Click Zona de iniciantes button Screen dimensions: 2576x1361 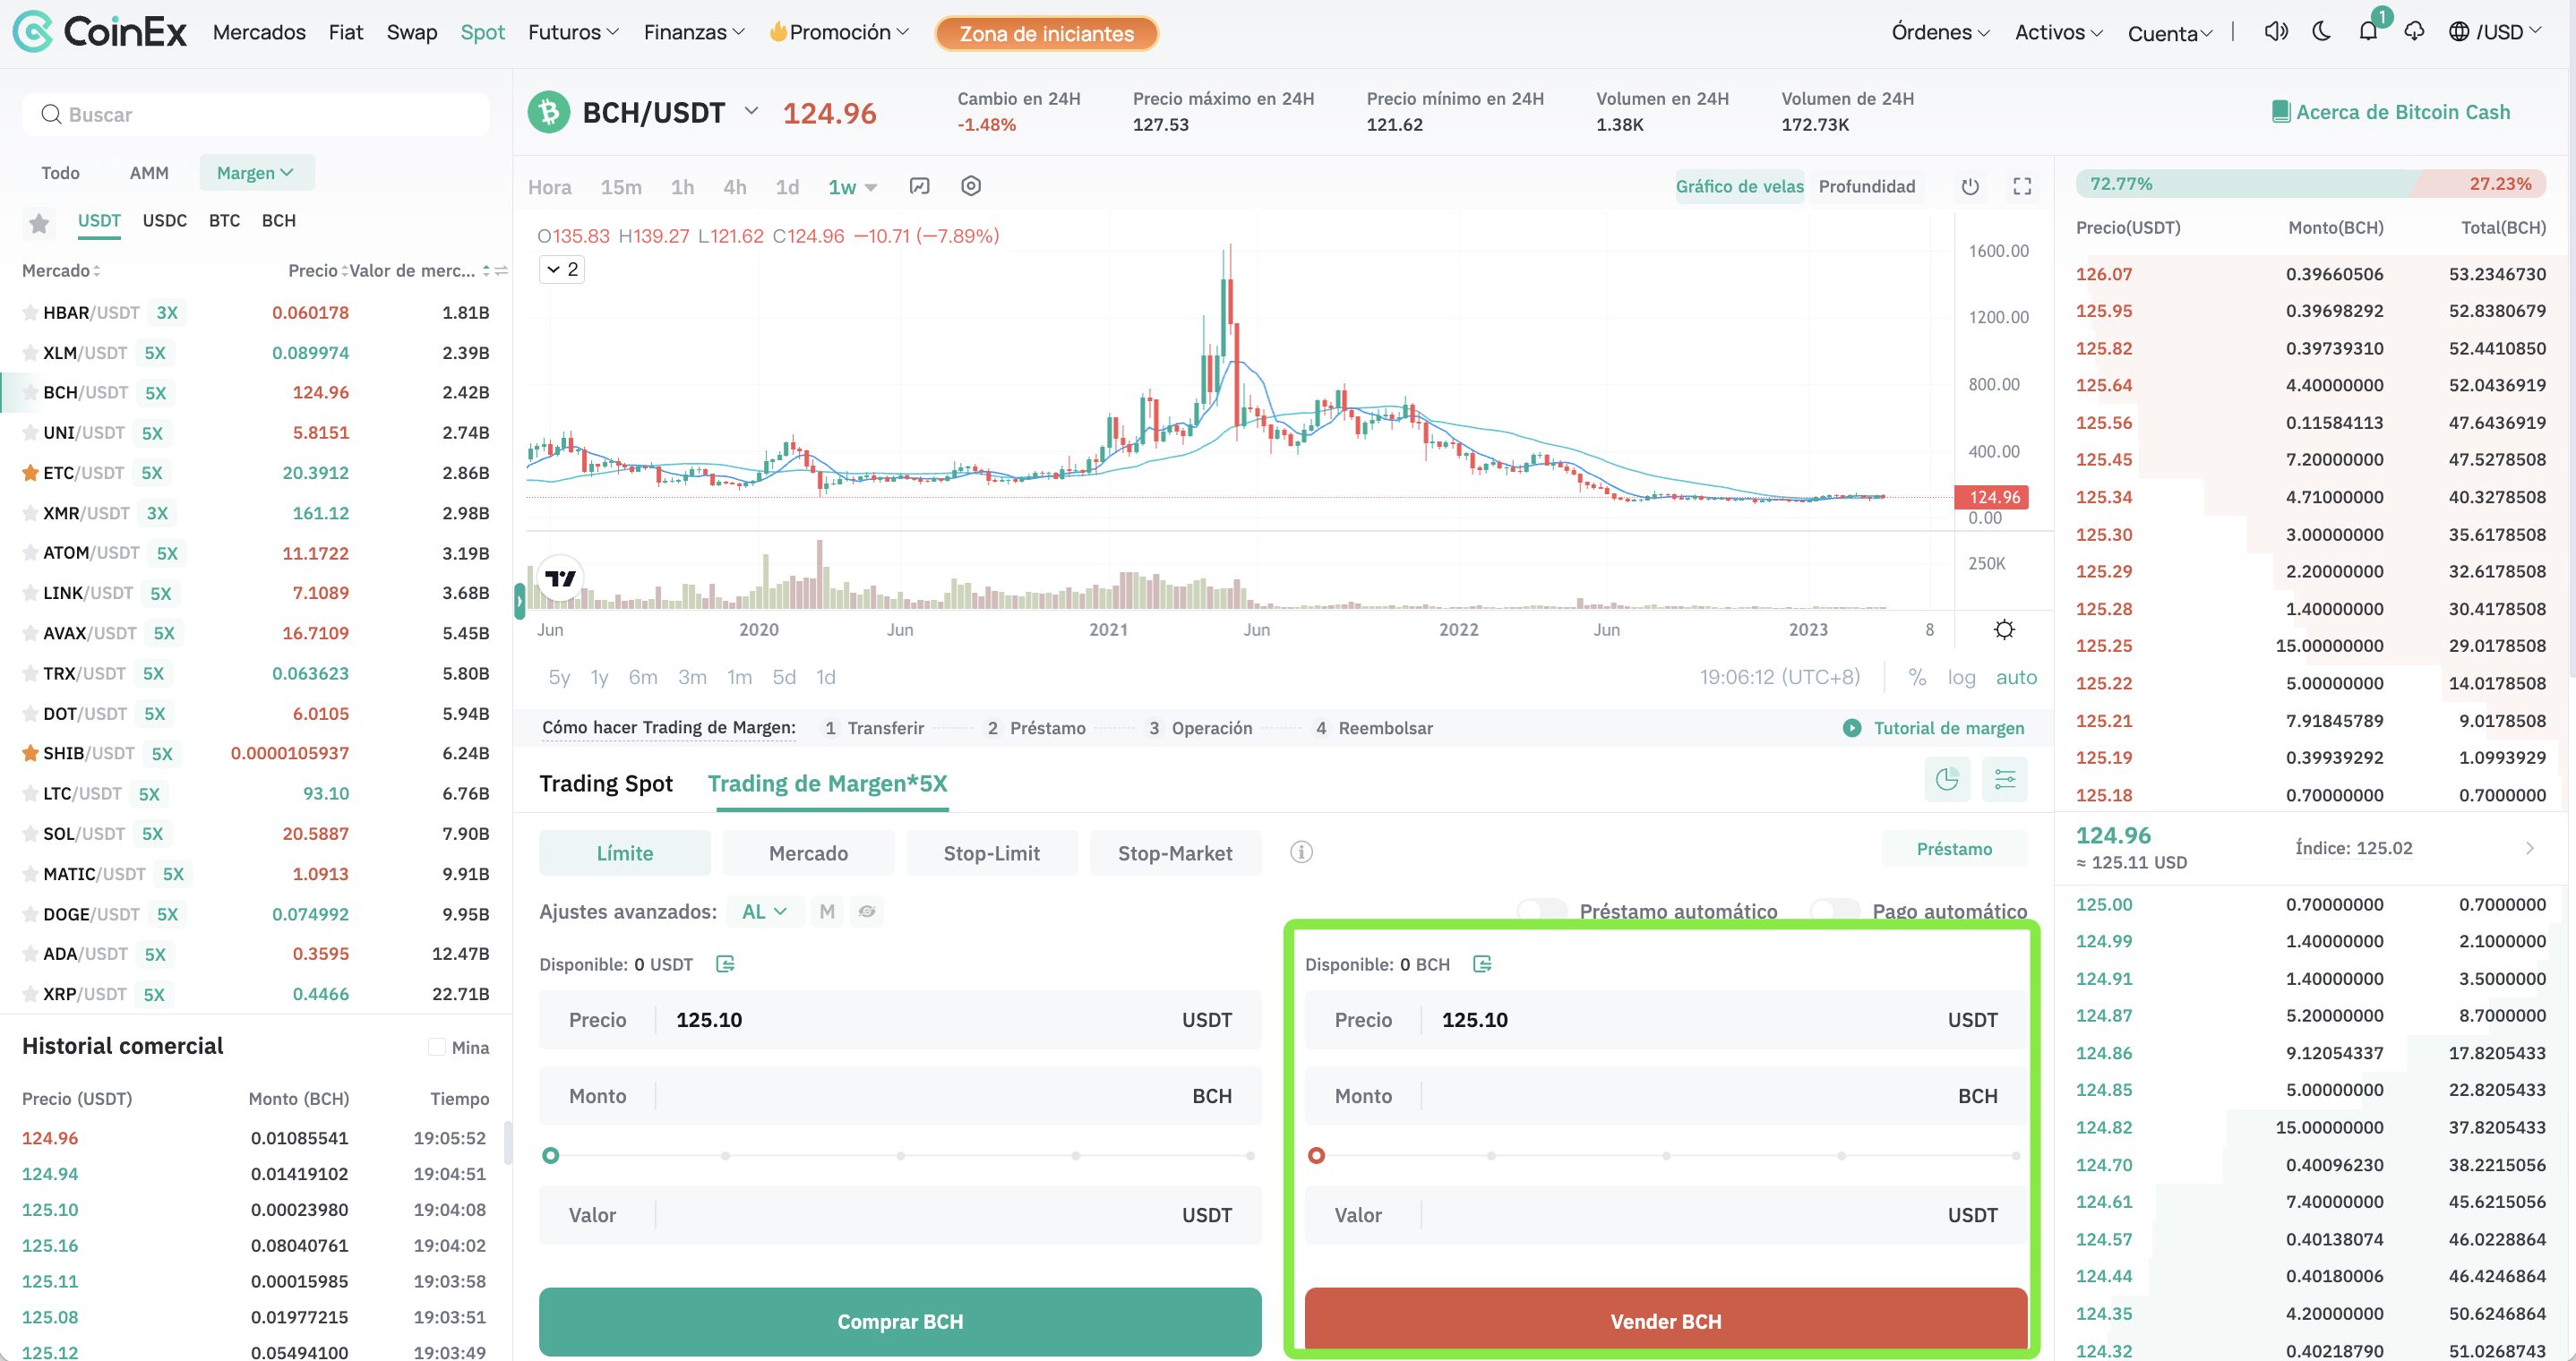(x=1046, y=33)
